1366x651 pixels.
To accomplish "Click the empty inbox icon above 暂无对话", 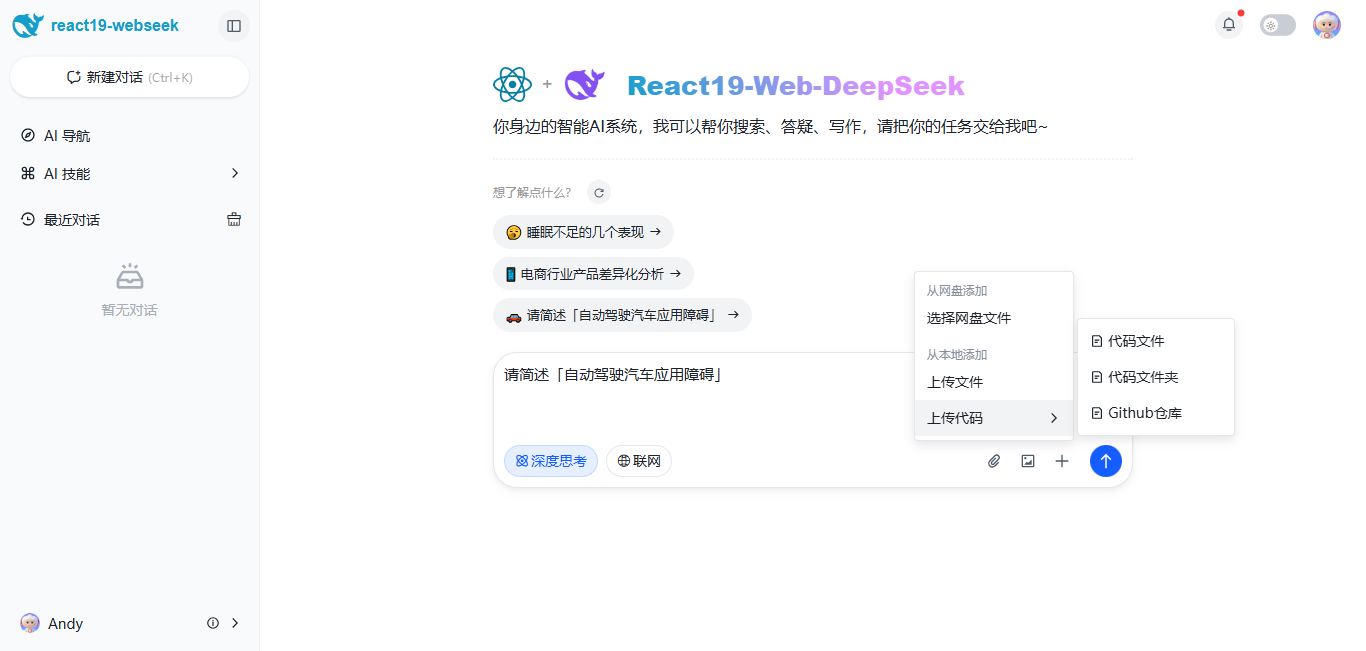I will coord(130,276).
